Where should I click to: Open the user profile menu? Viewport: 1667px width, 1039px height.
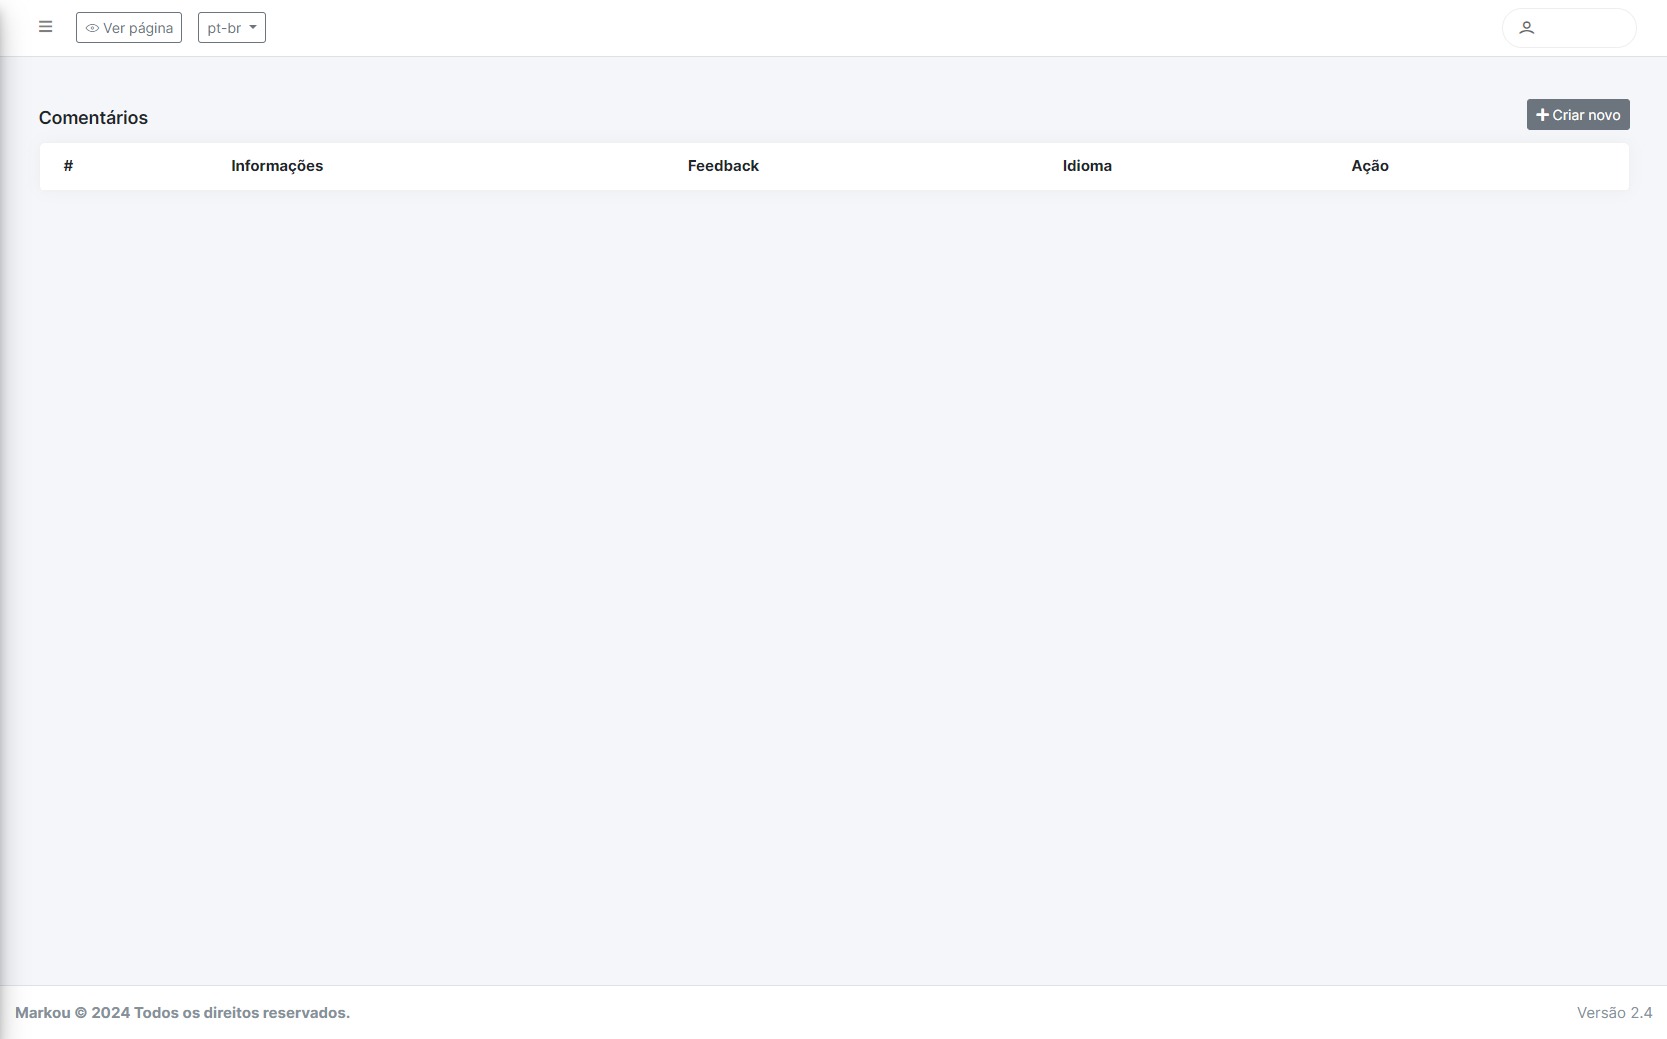coord(1569,28)
